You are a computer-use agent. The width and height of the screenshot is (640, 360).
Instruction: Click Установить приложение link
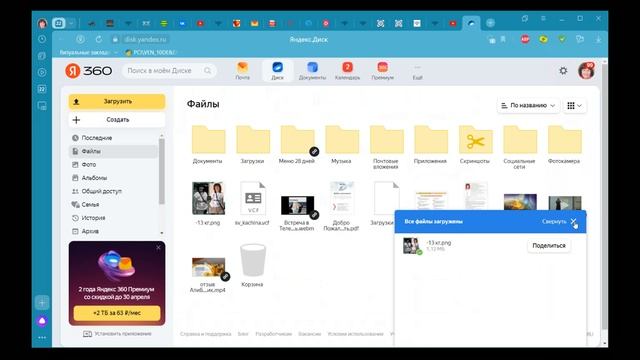[x=117, y=334]
